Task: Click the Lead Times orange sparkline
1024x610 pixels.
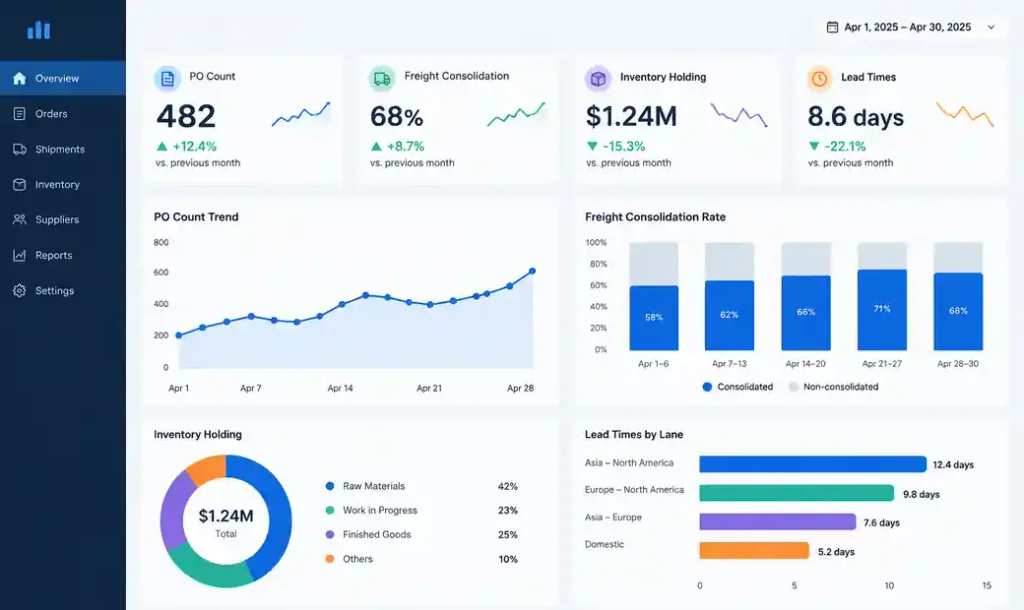Action: click(x=965, y=114)
